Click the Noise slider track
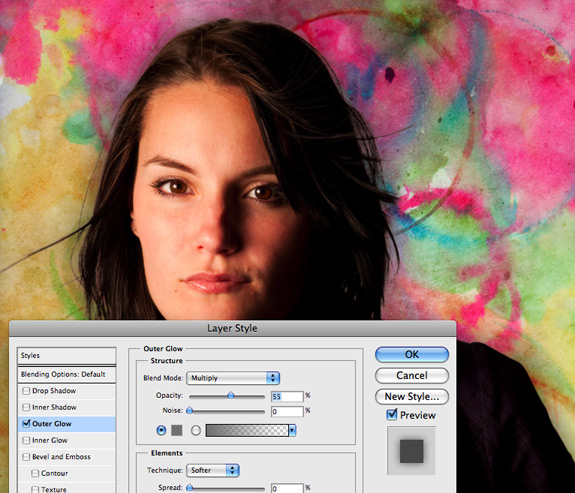 click(x=227, y=412)
